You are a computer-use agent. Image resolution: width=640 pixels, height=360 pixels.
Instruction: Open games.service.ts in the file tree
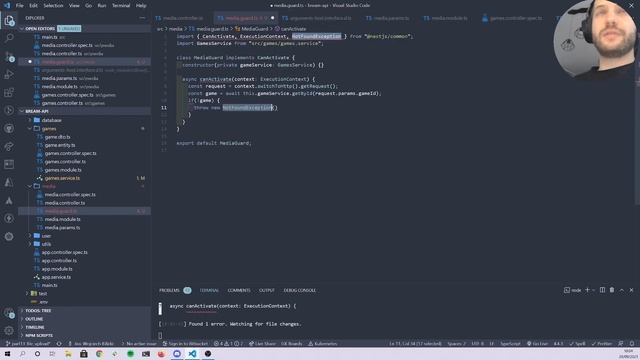(62, 178)
